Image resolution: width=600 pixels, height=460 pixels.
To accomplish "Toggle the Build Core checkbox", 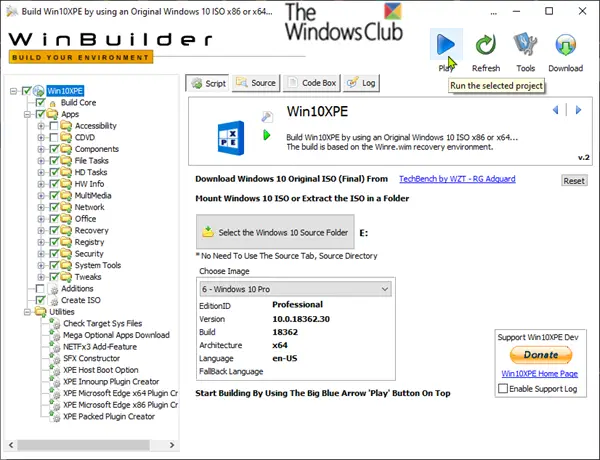I will tap(40, 103).
